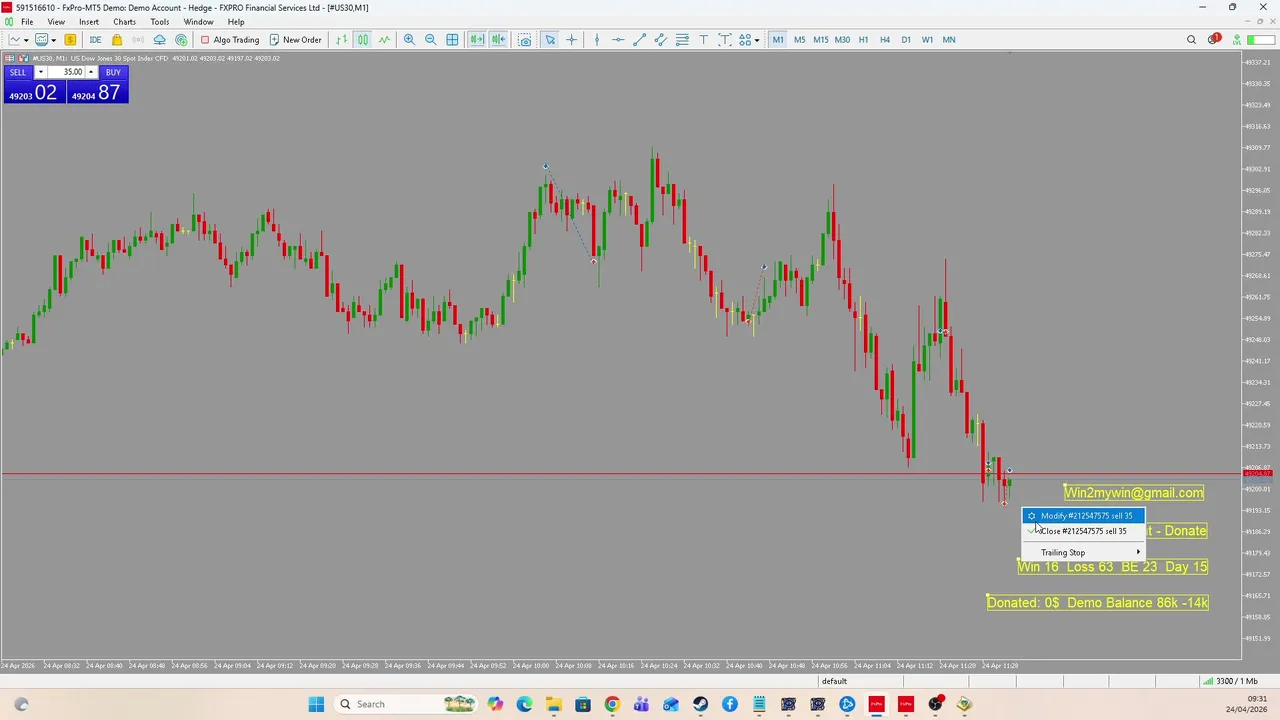Viewport: 1280px width, 720px height.
Task: Switch to M15 timeframe
Action: pos(820,40)
